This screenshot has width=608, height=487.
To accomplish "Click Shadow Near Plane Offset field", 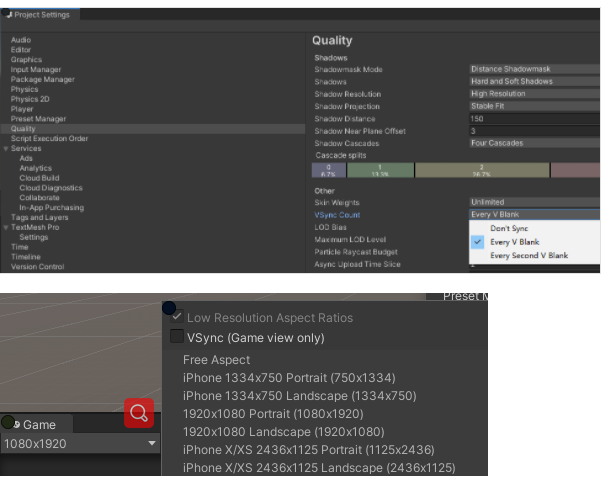I will (x=534, y=131).
